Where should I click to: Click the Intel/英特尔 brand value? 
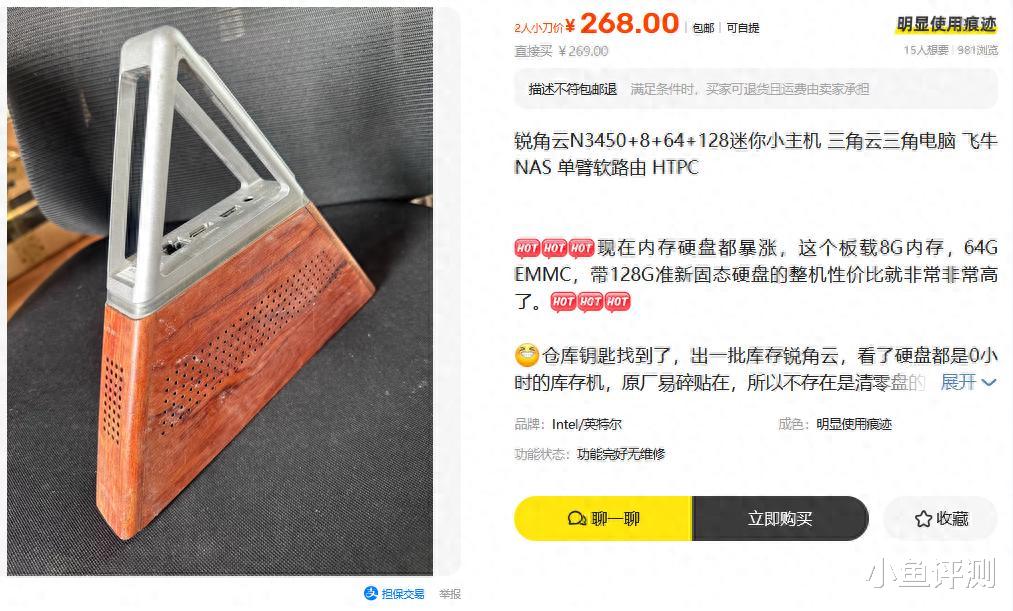click(x=587, y=424)
